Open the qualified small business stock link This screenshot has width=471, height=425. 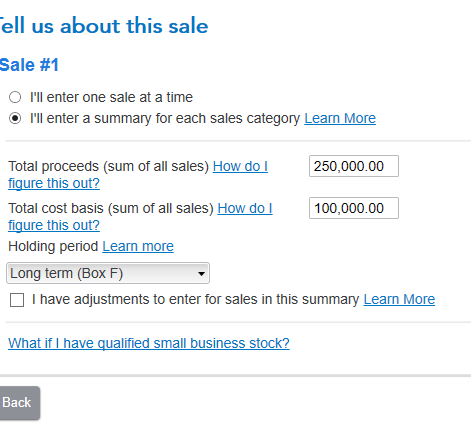tap(149, 343)
